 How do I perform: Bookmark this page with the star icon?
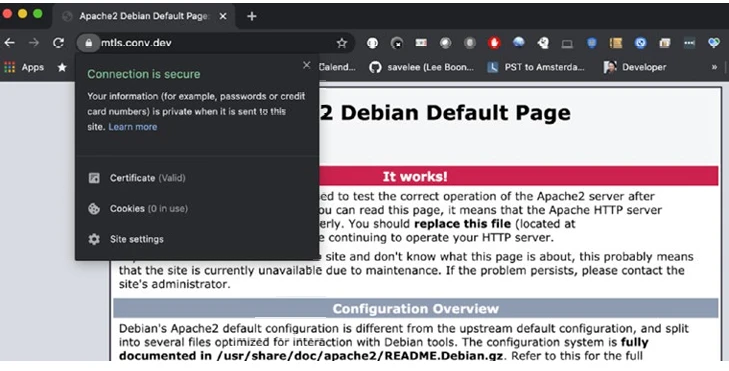[342, 43]
